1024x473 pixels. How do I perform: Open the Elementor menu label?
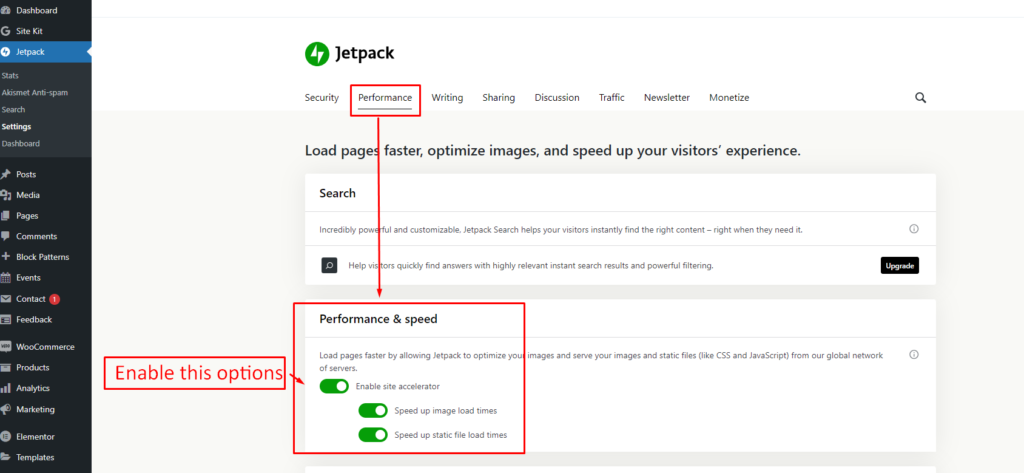pos(35,436)
